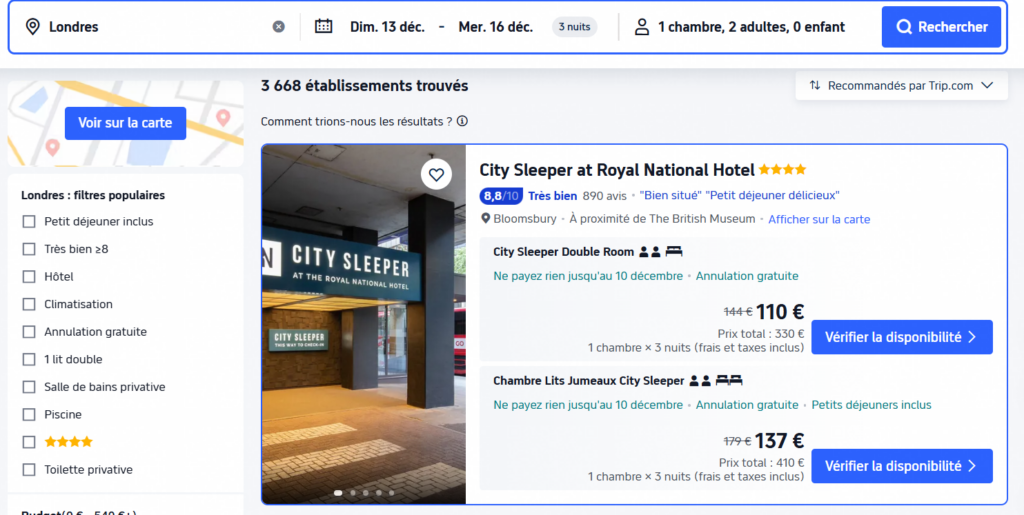The image size is (1024, 515).
Task: Open check-out date 'Mer. 16 déc.'
Action: click(x=496, y=27)
